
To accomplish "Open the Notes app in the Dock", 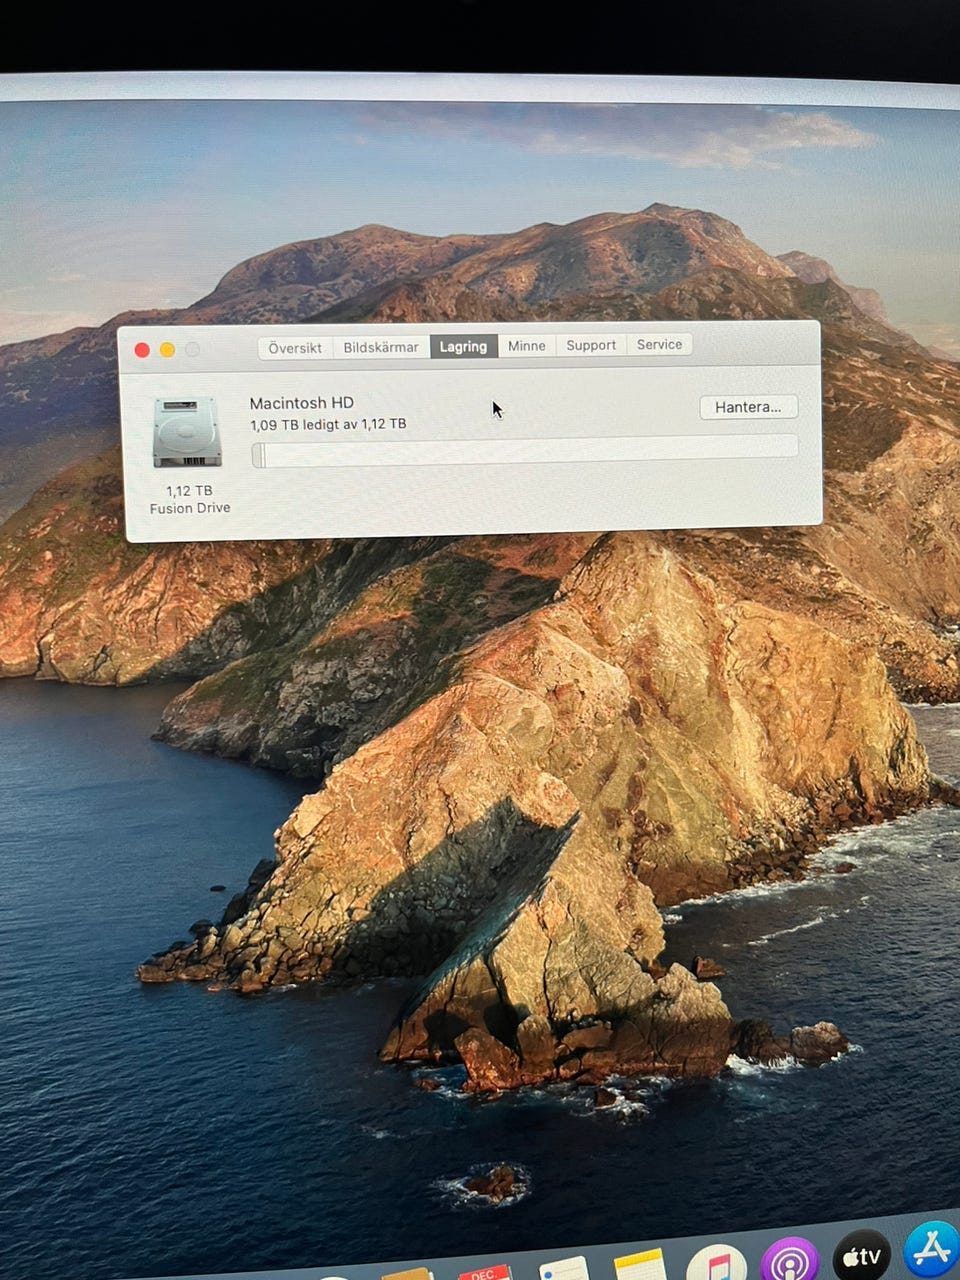I will coord(640,1265).
